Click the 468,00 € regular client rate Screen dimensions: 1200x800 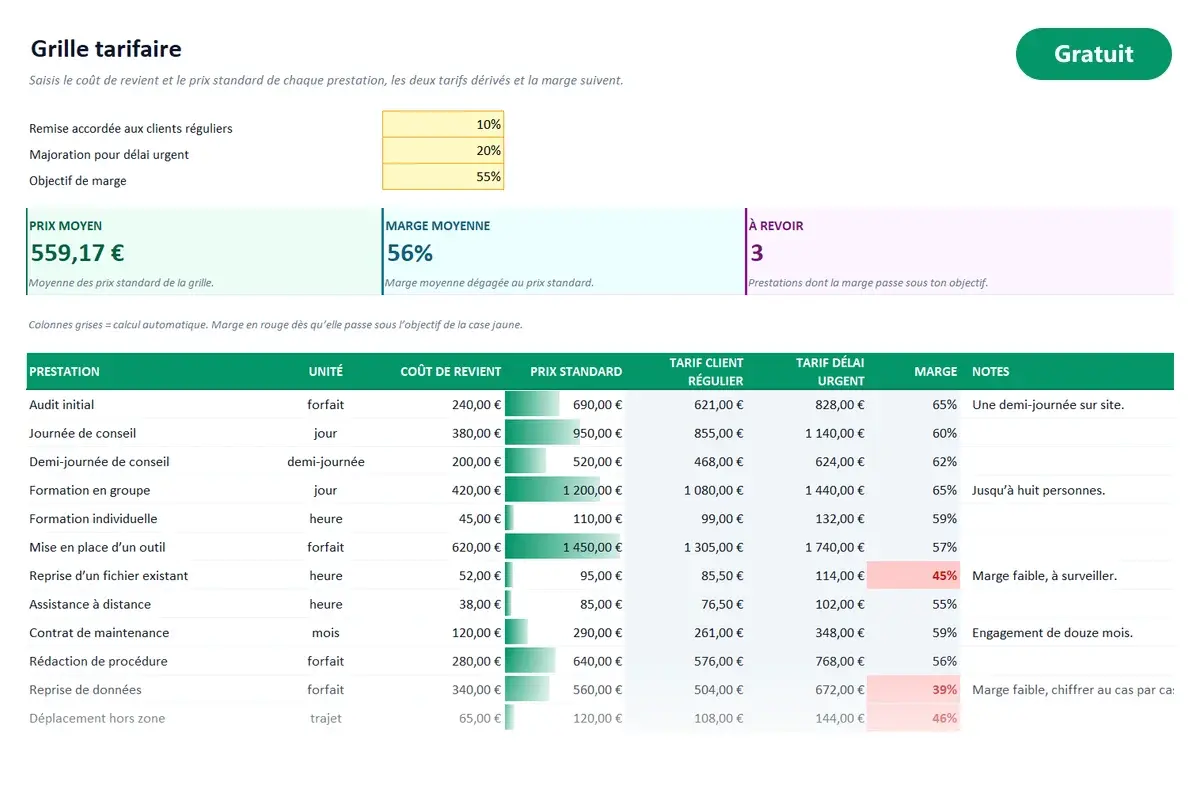point(719,462)
